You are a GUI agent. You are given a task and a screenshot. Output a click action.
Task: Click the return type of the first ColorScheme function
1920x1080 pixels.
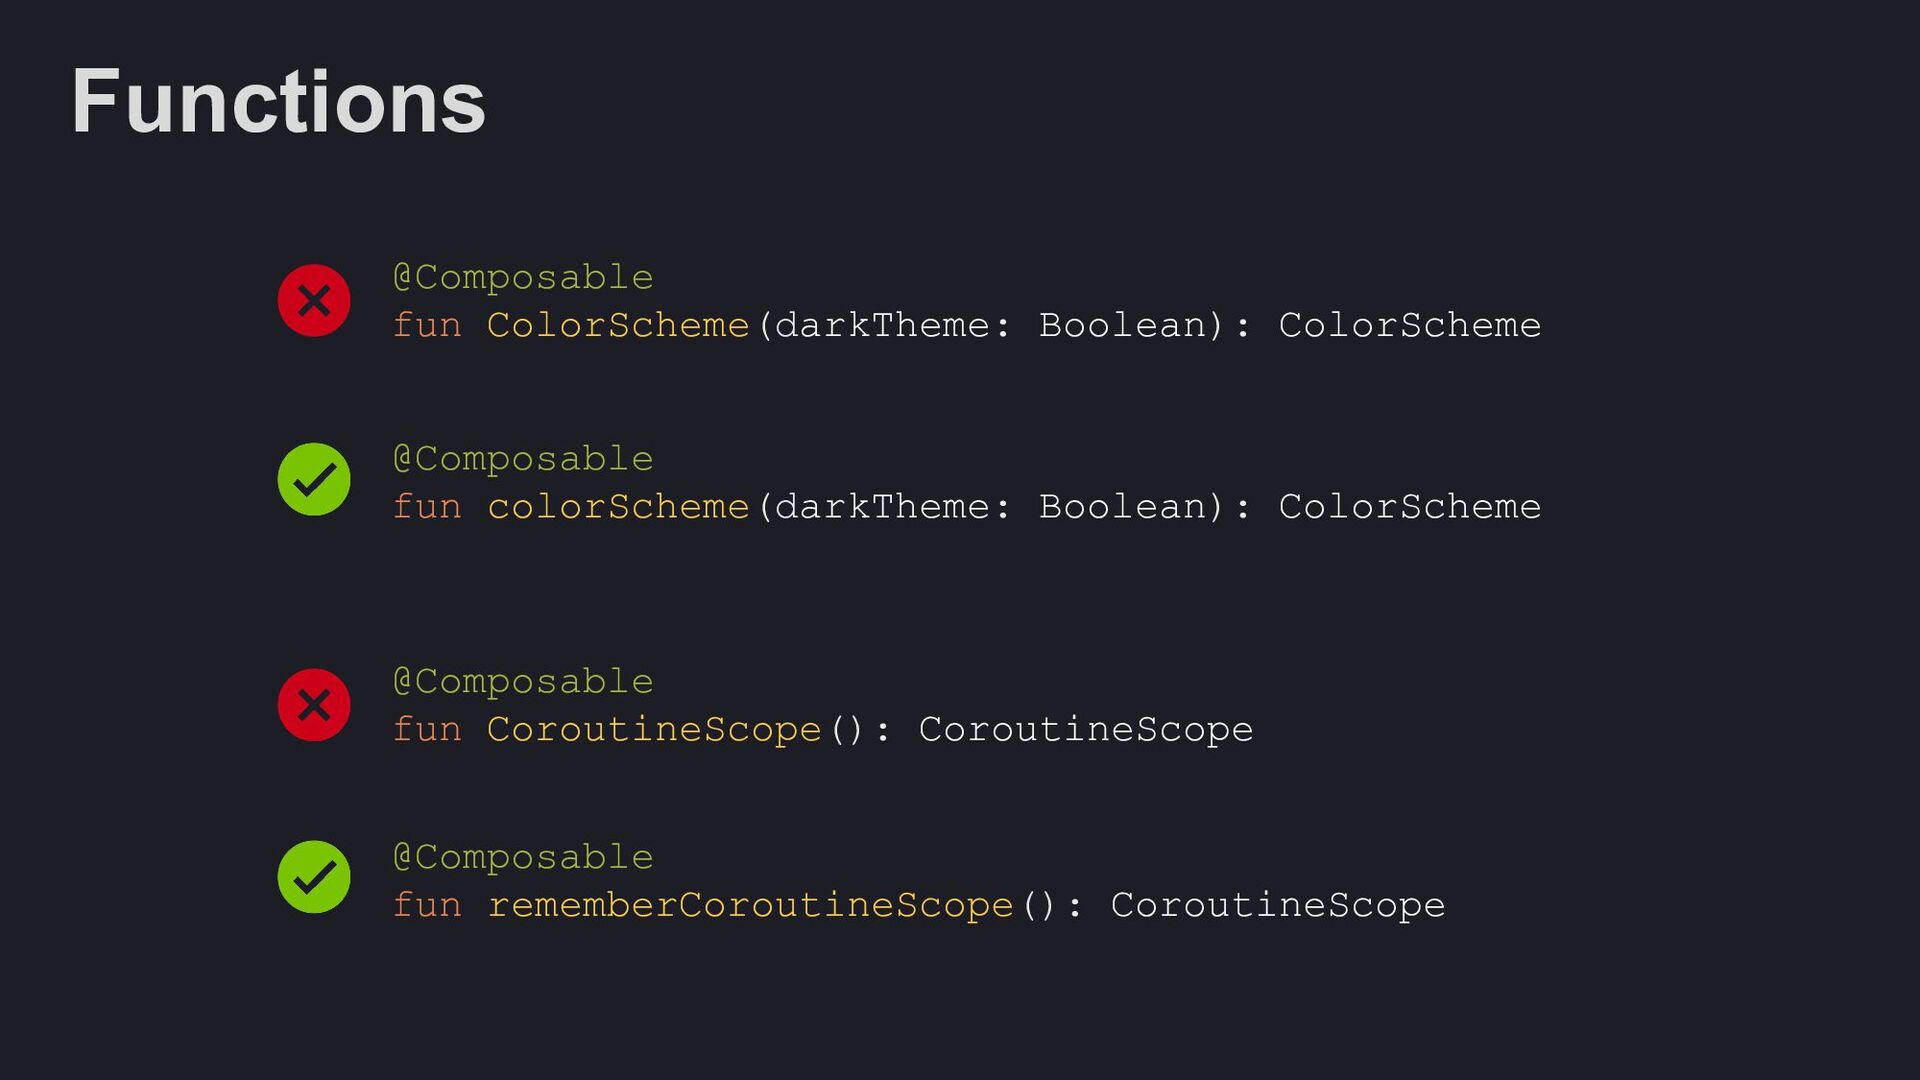pyautogui.click(x=1409, y=325)
